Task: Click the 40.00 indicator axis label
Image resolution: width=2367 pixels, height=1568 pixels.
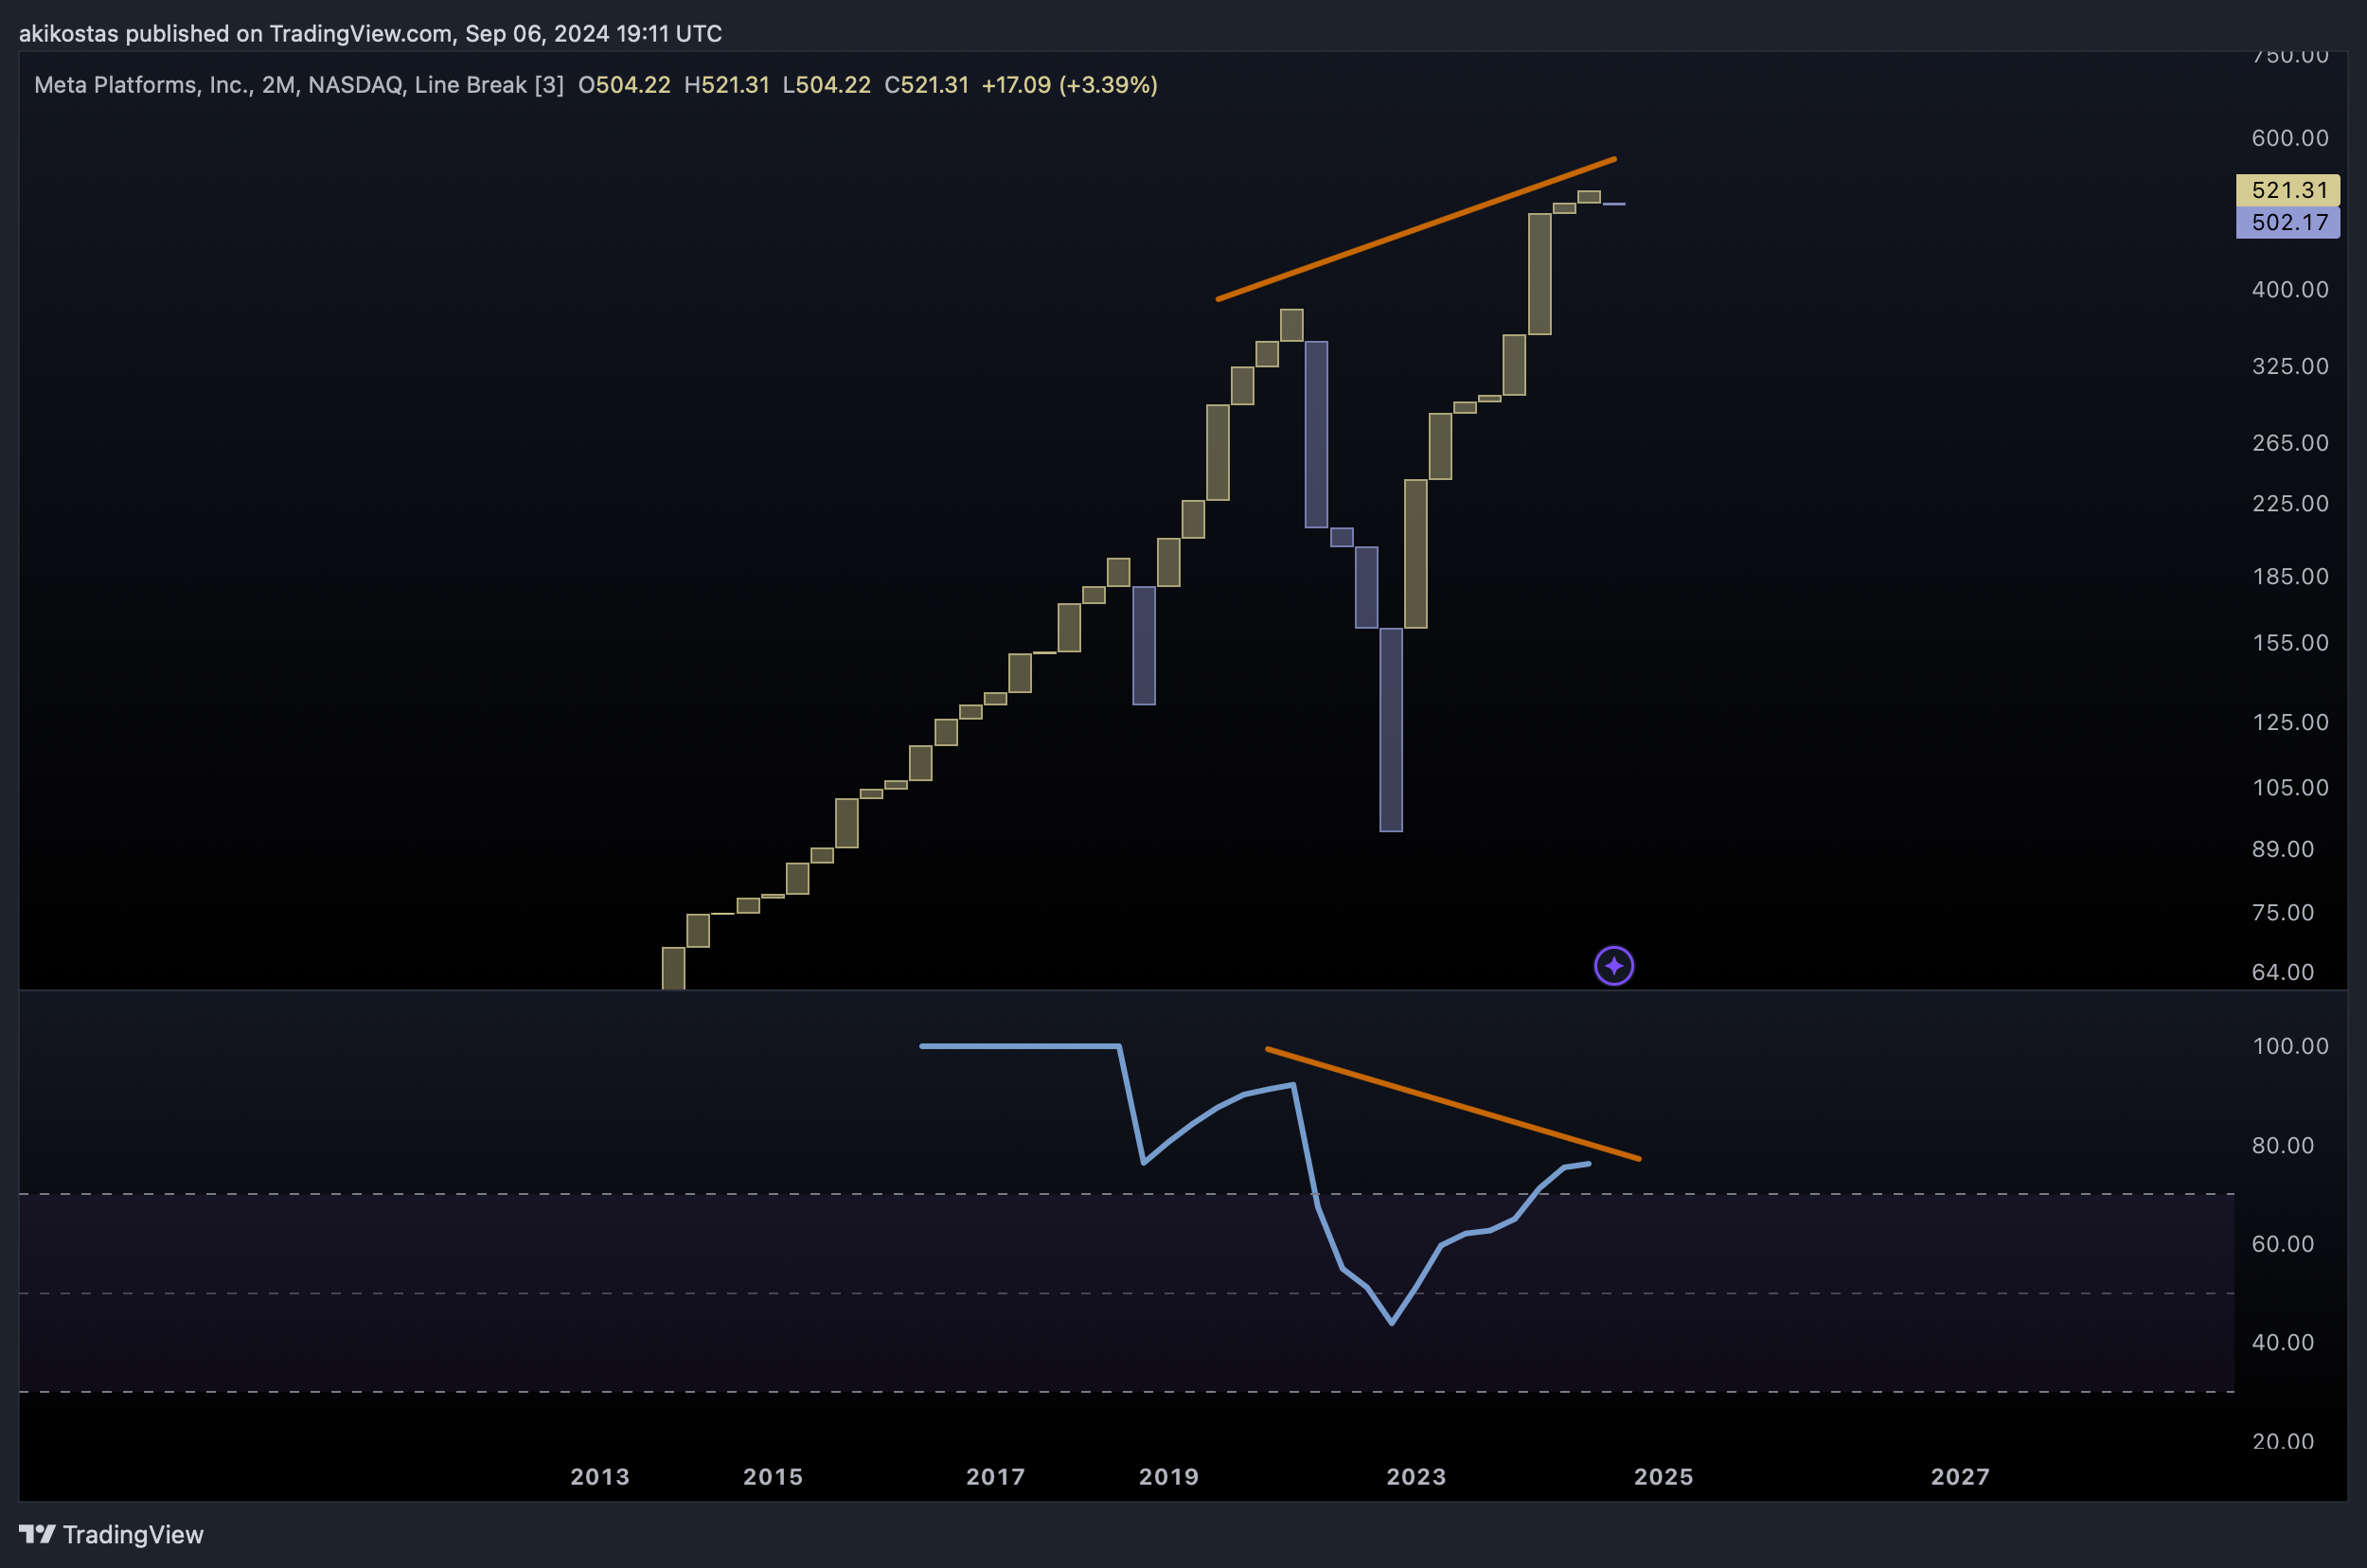Action: tap(2283, 1342)
